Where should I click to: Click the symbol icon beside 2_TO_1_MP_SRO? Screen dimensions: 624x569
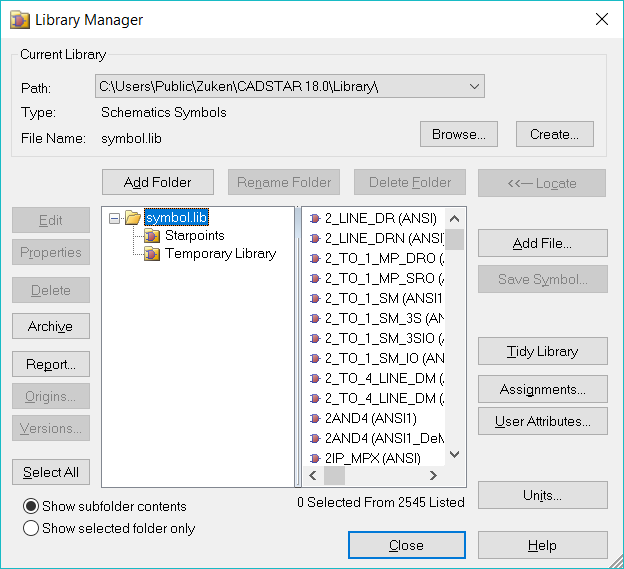tap(315, 278)
